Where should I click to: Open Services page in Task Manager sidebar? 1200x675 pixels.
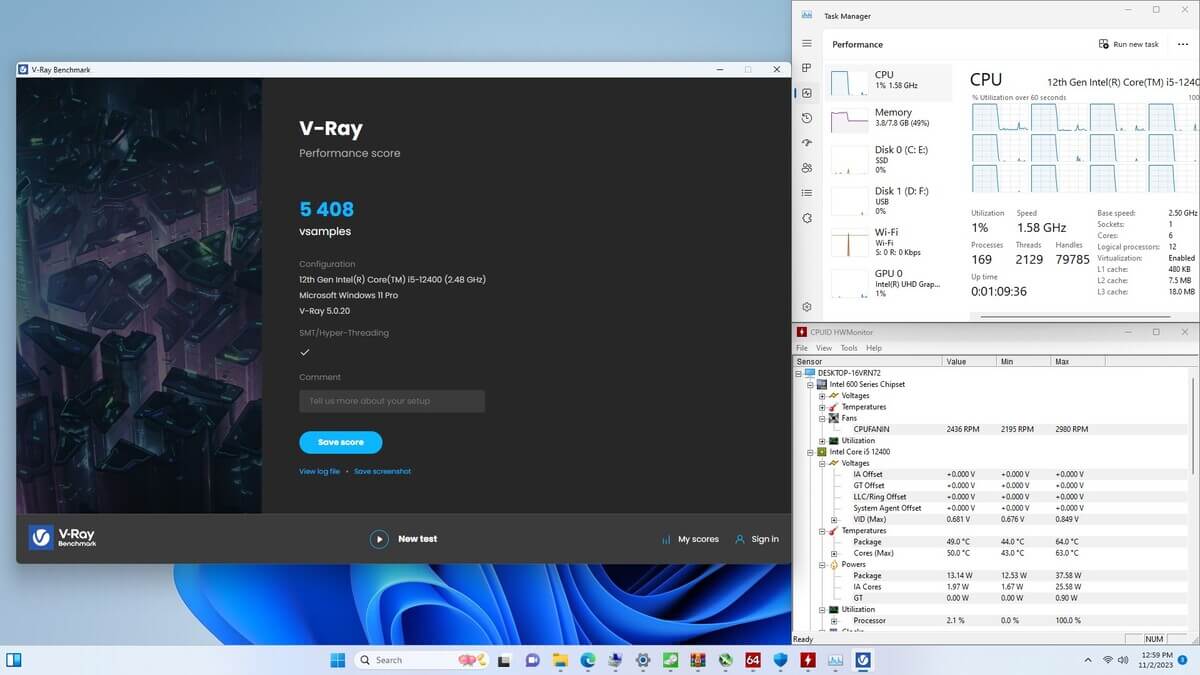(807, 218)
